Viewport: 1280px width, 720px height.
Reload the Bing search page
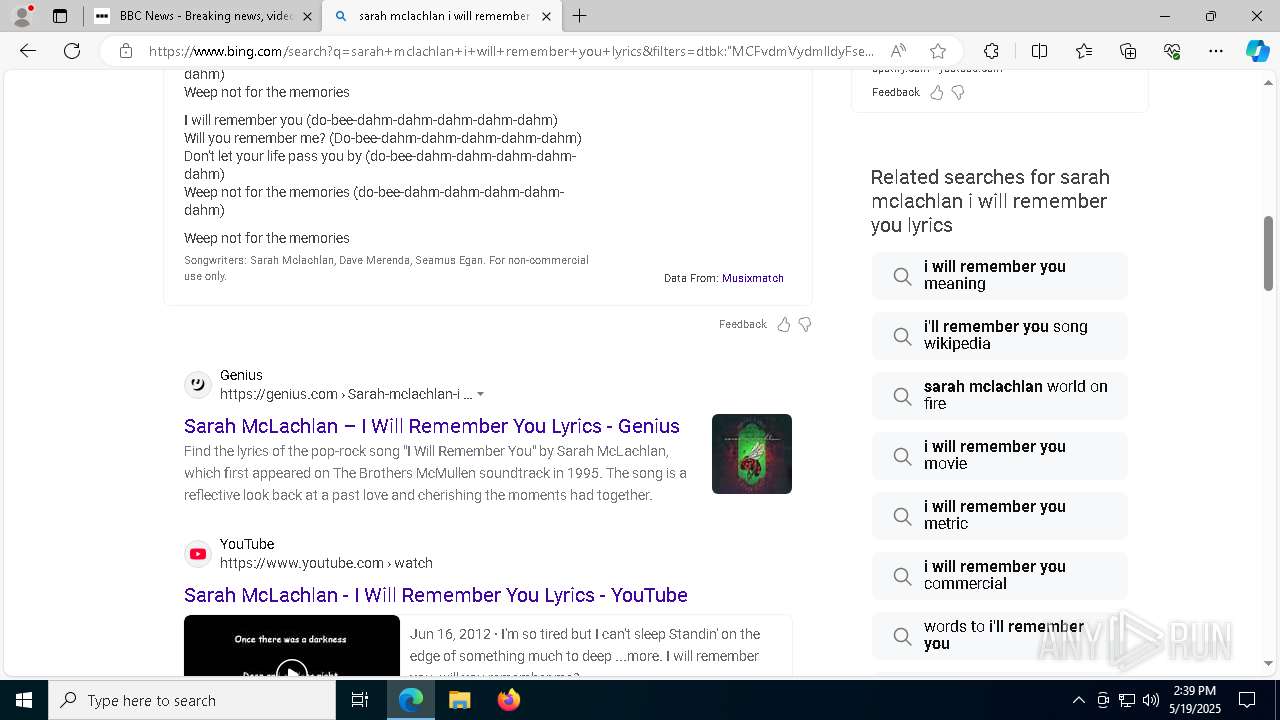[x=72, y=51]
